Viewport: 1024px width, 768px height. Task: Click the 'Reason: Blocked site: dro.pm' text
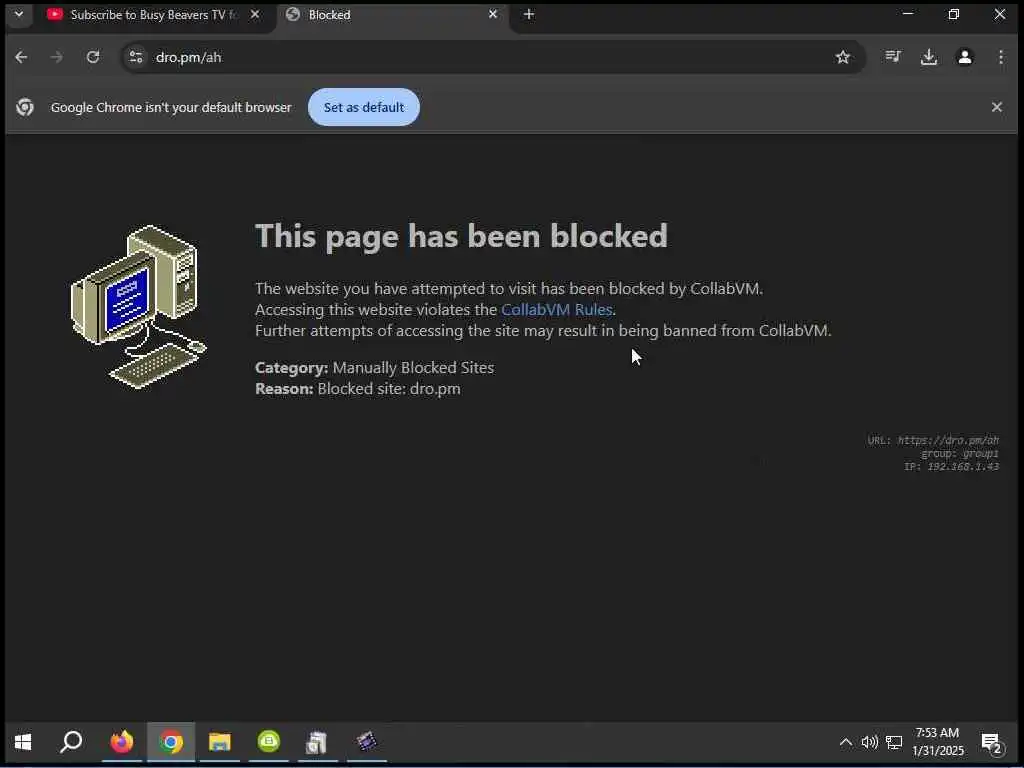tap(358, 389)
